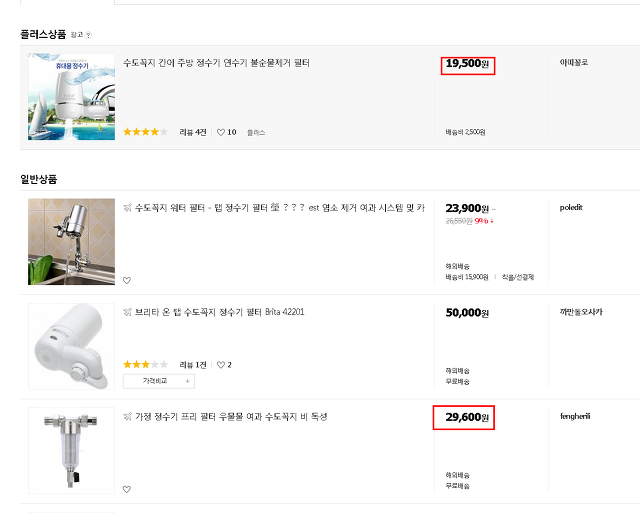This screenshot has width=640, height=514.
Task: Open the chrome faucet filter product image
Action: tap(71, 242)
